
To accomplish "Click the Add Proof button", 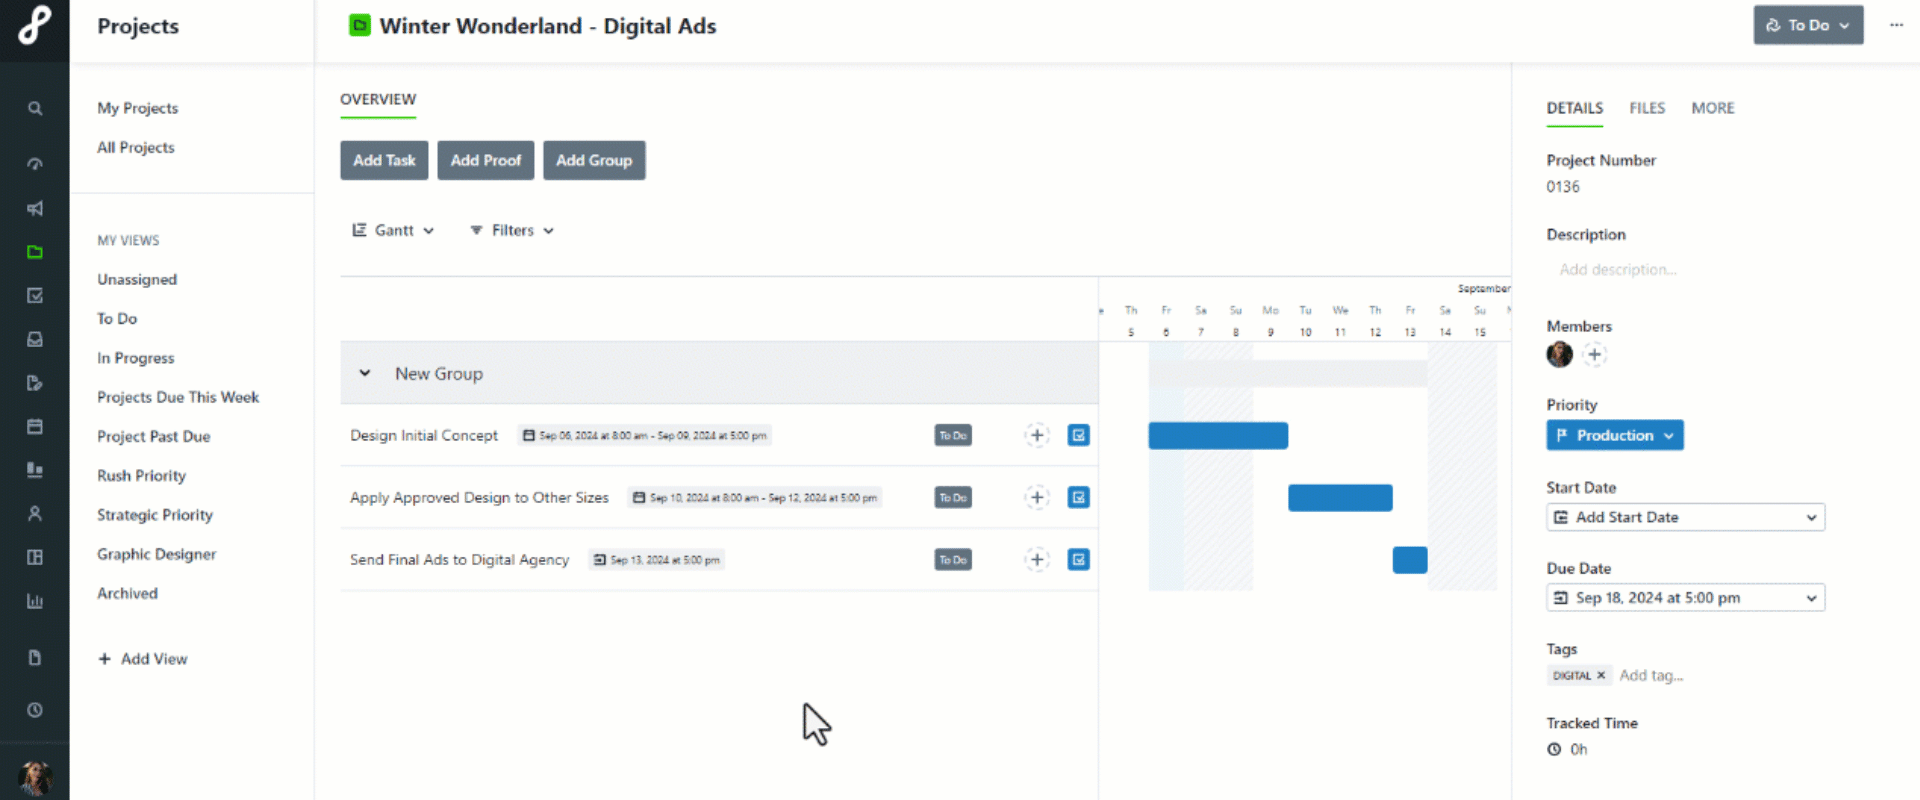I will click(486, 160).
